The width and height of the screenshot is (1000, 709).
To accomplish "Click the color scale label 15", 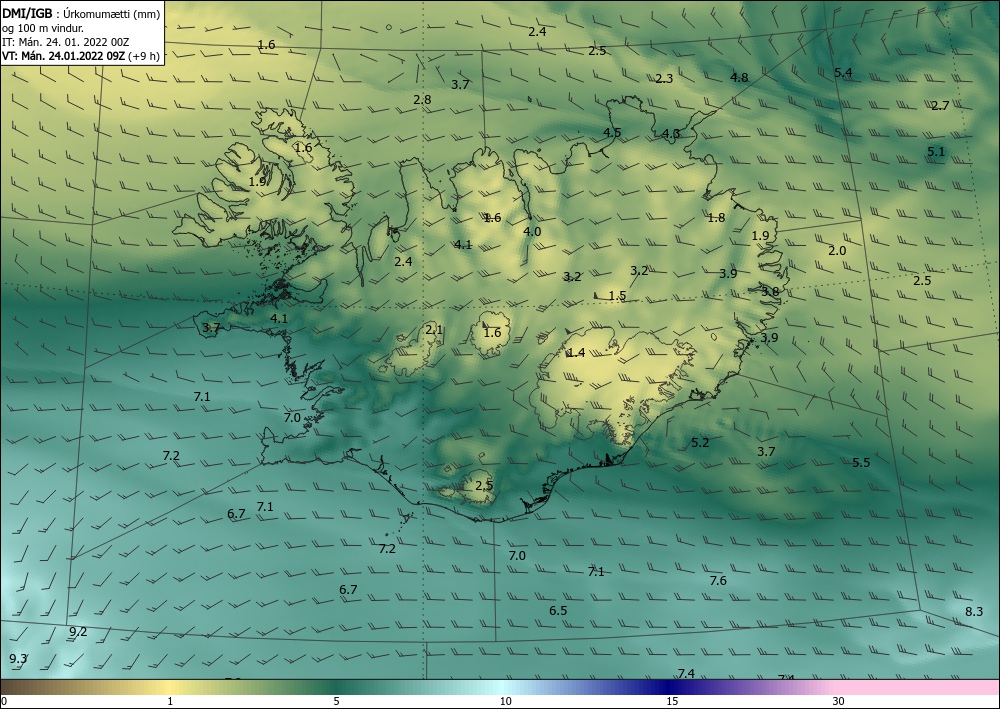I will 672,702.
